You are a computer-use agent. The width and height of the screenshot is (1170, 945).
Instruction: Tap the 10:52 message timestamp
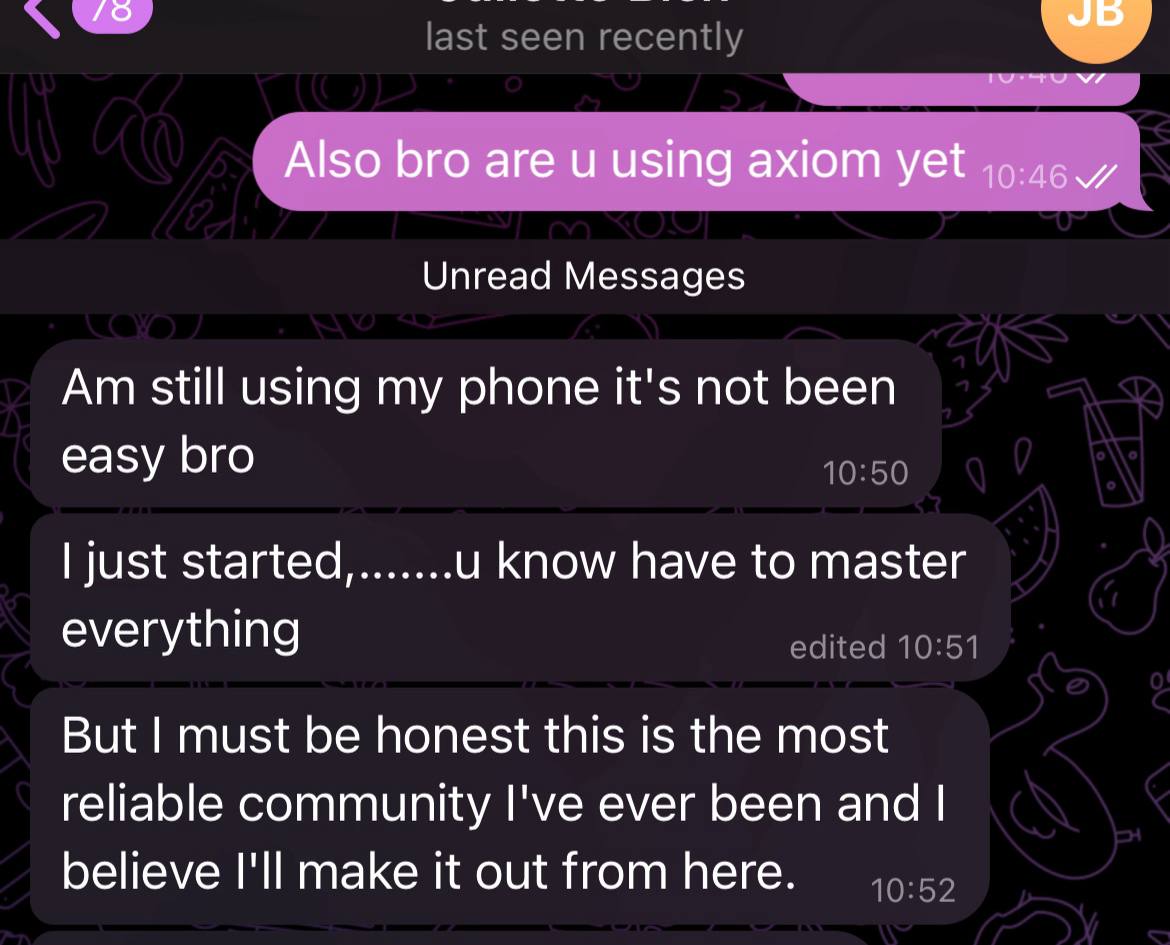[913, 891]
